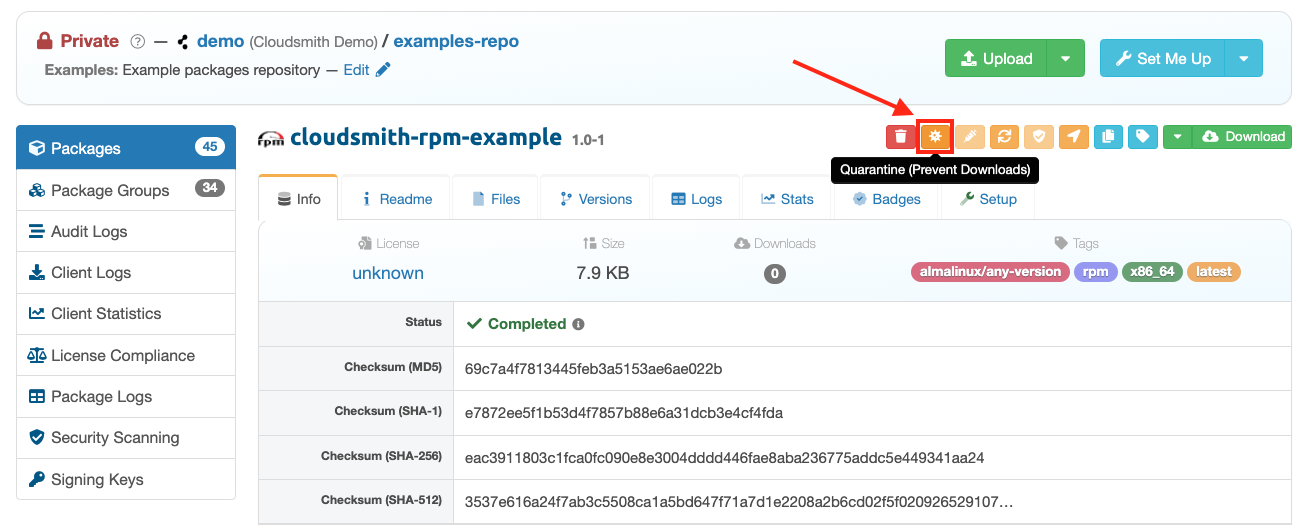Click the rpm format logo icon
The width and height of the screenshot is (1313, 525).
pyautogui.click(x=271, y=138)
